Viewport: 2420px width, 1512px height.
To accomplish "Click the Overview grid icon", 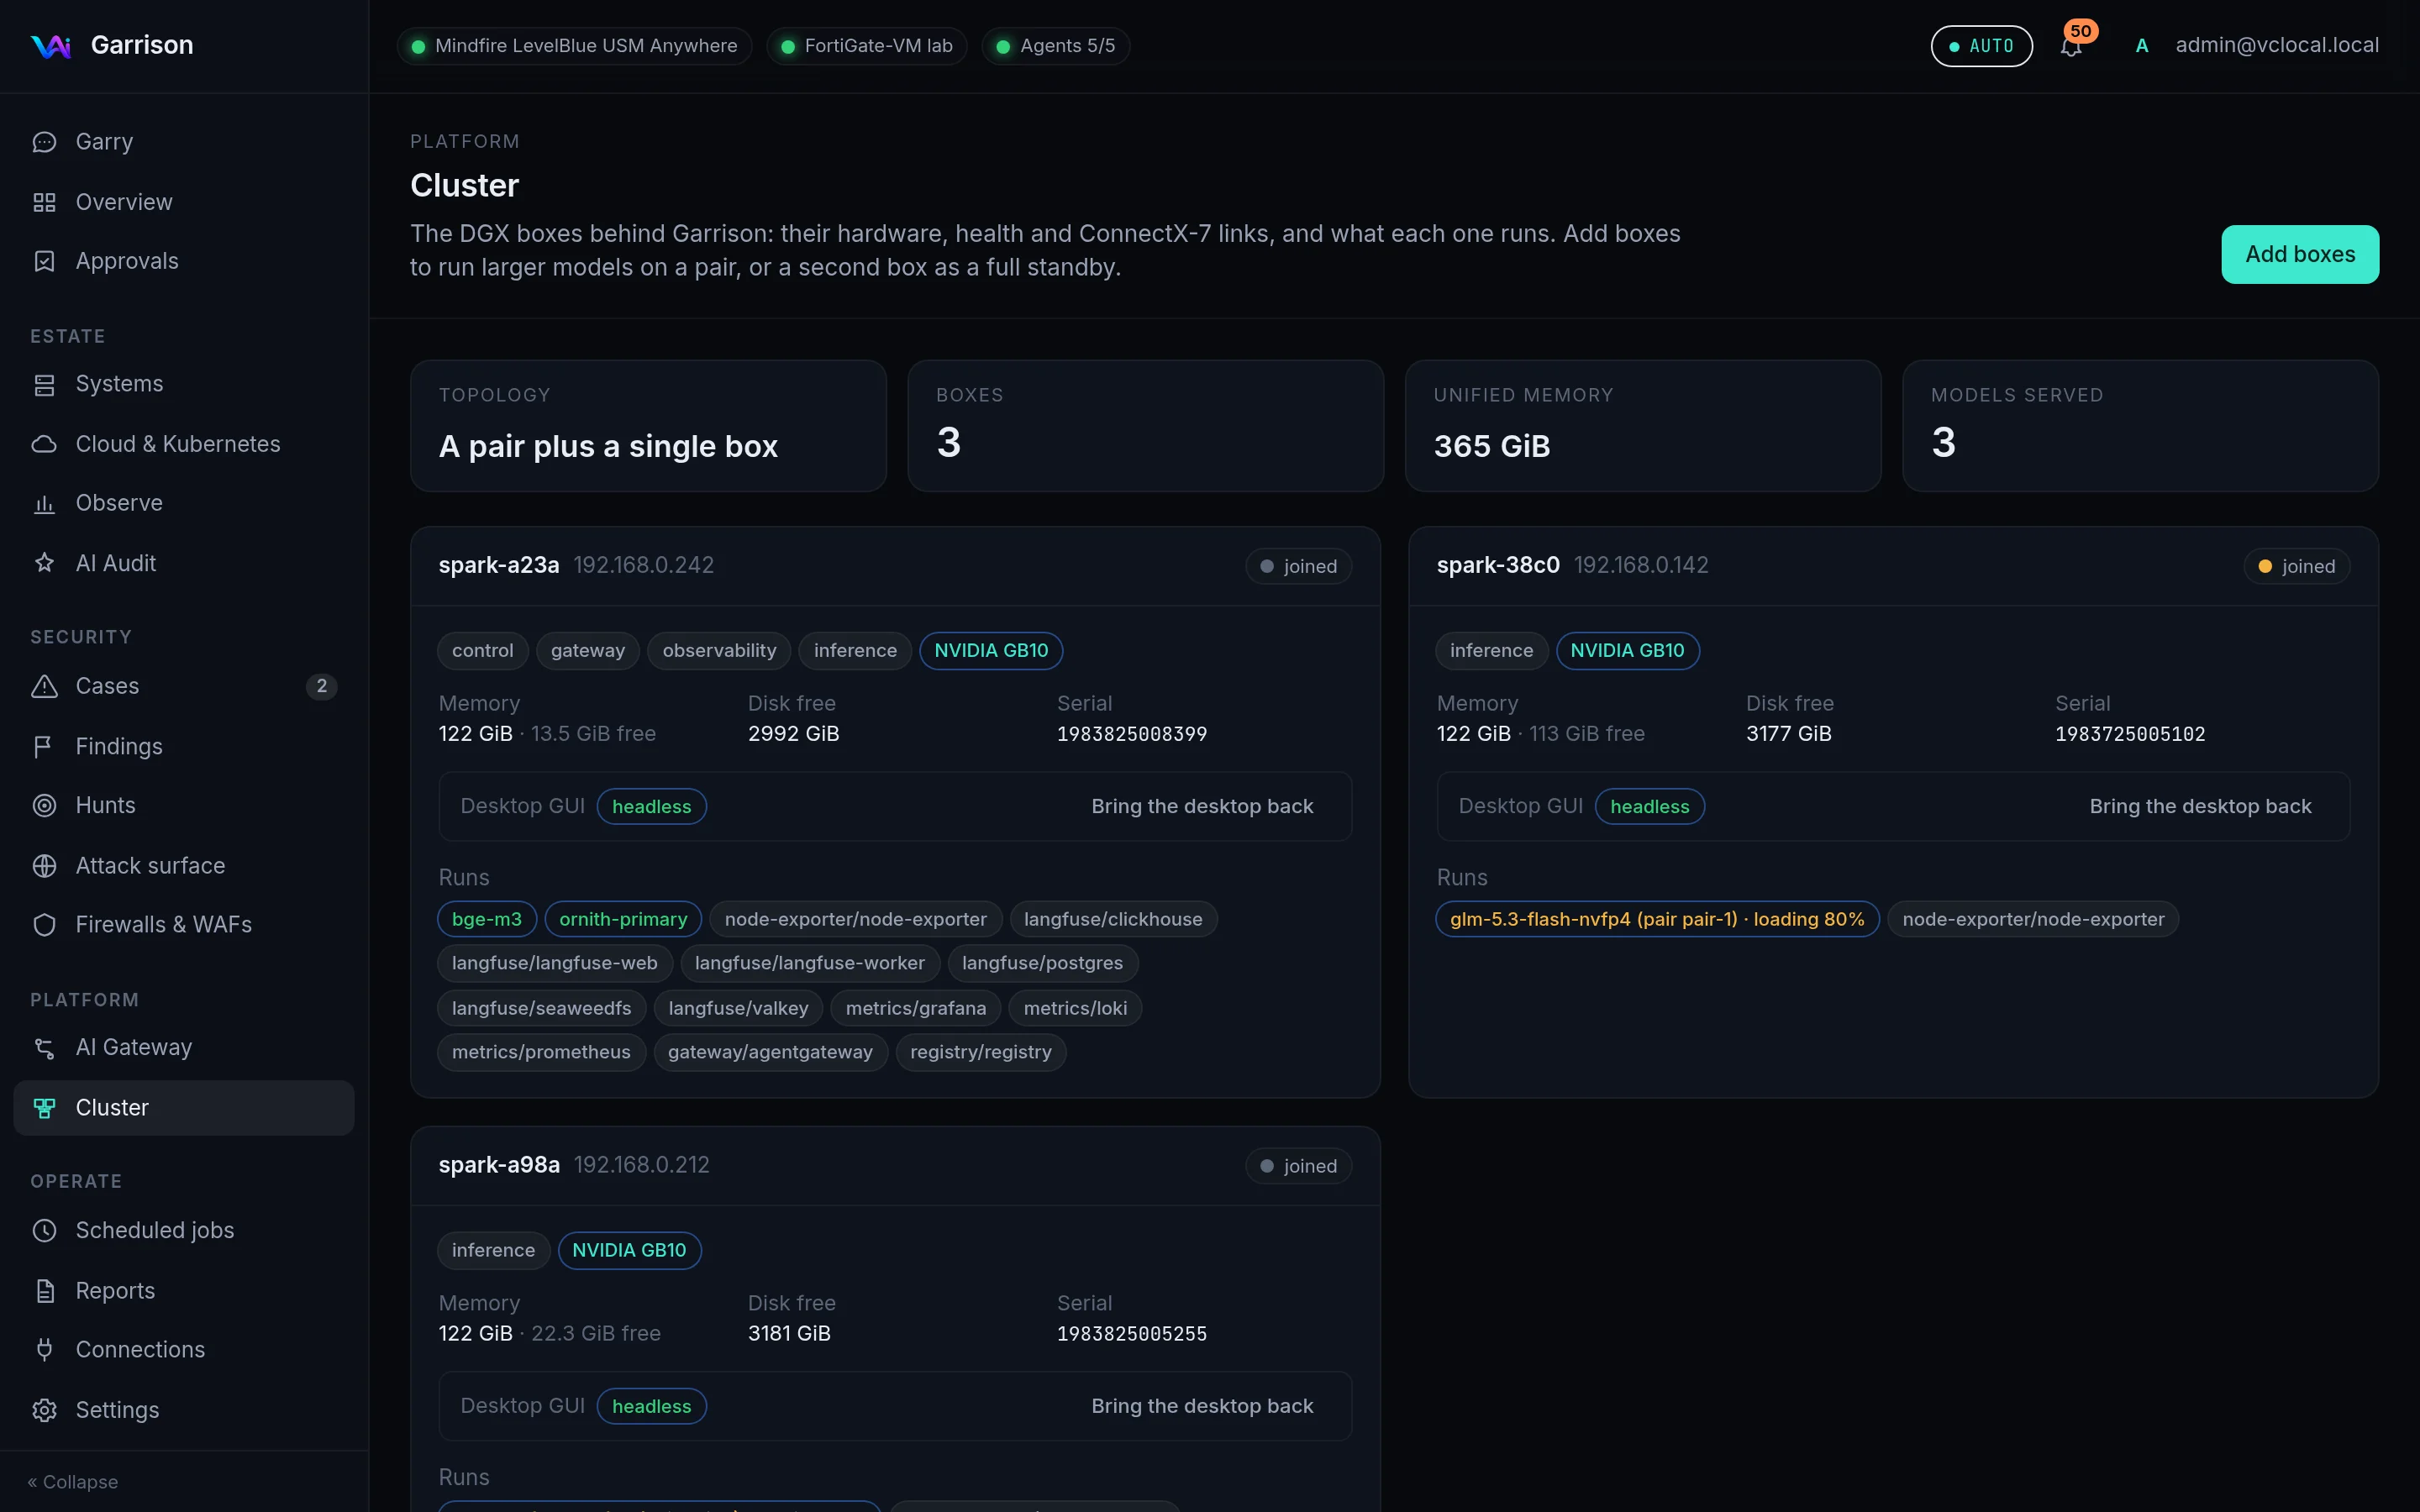I will (x=44, y=202).
